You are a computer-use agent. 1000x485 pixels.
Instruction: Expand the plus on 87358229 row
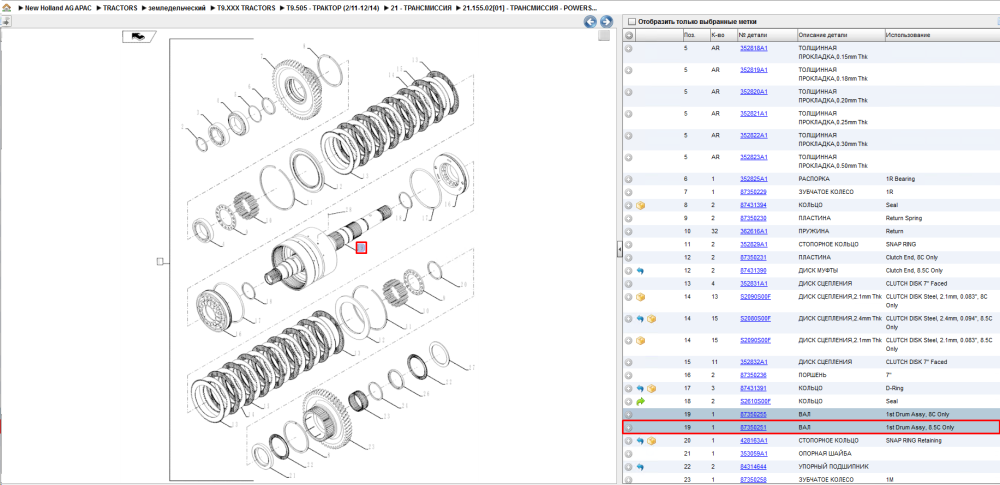tap(629, 192)
